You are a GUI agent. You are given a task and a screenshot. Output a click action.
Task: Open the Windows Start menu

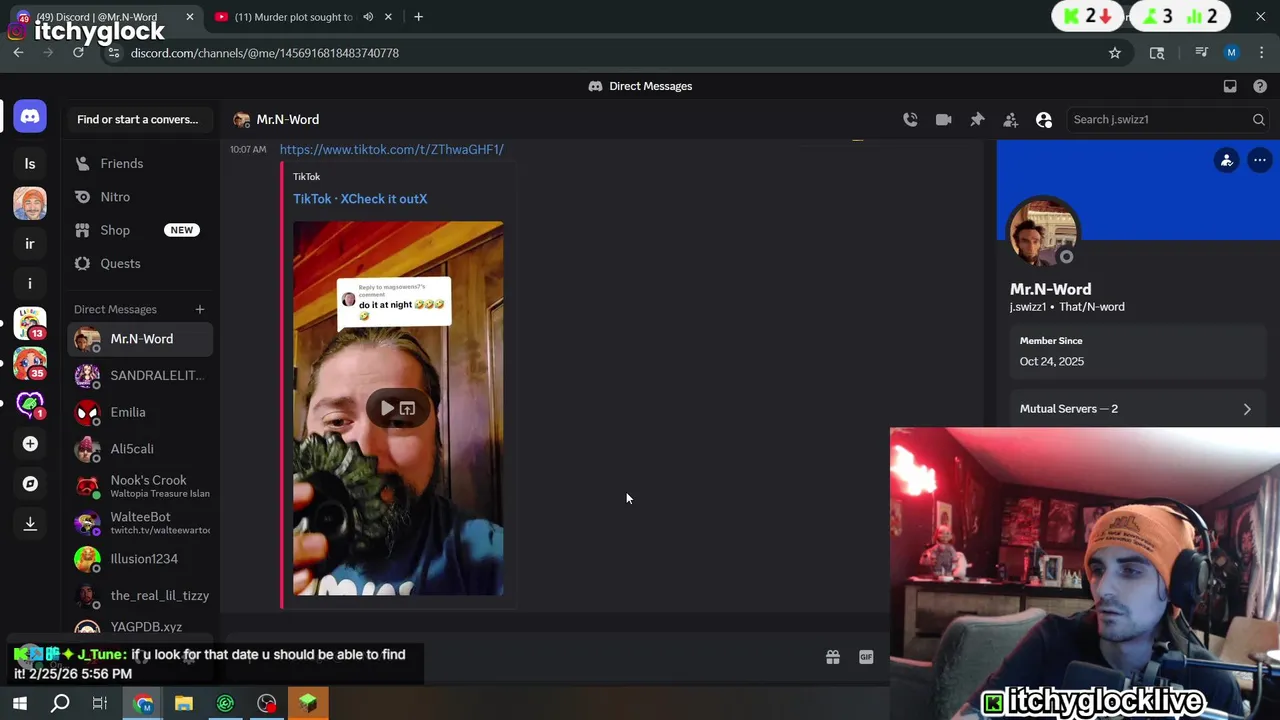pos(20,704)
